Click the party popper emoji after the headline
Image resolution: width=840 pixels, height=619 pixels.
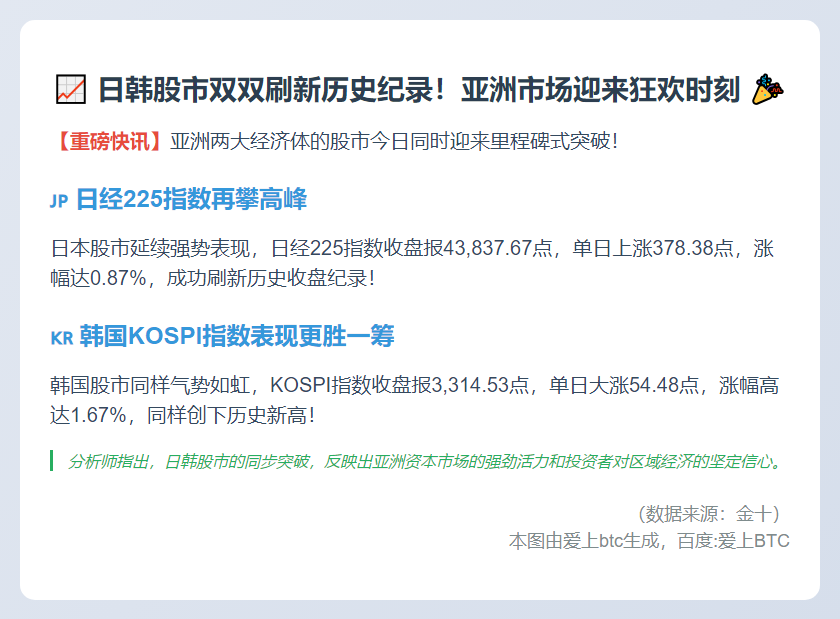point(768,90)
